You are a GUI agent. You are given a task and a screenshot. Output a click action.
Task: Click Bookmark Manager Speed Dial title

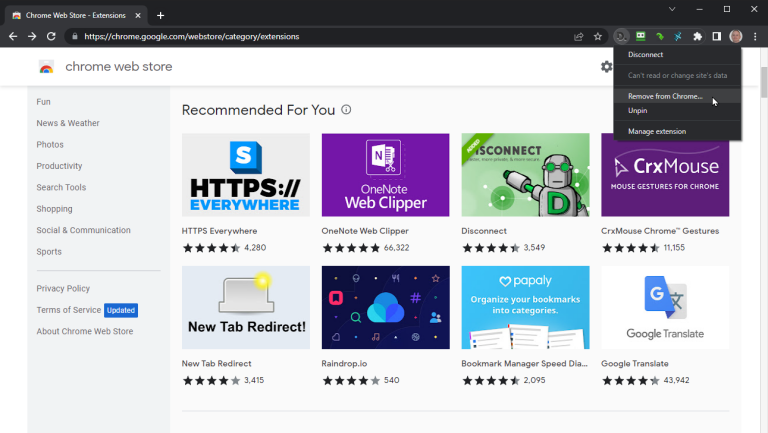point(524,363)
